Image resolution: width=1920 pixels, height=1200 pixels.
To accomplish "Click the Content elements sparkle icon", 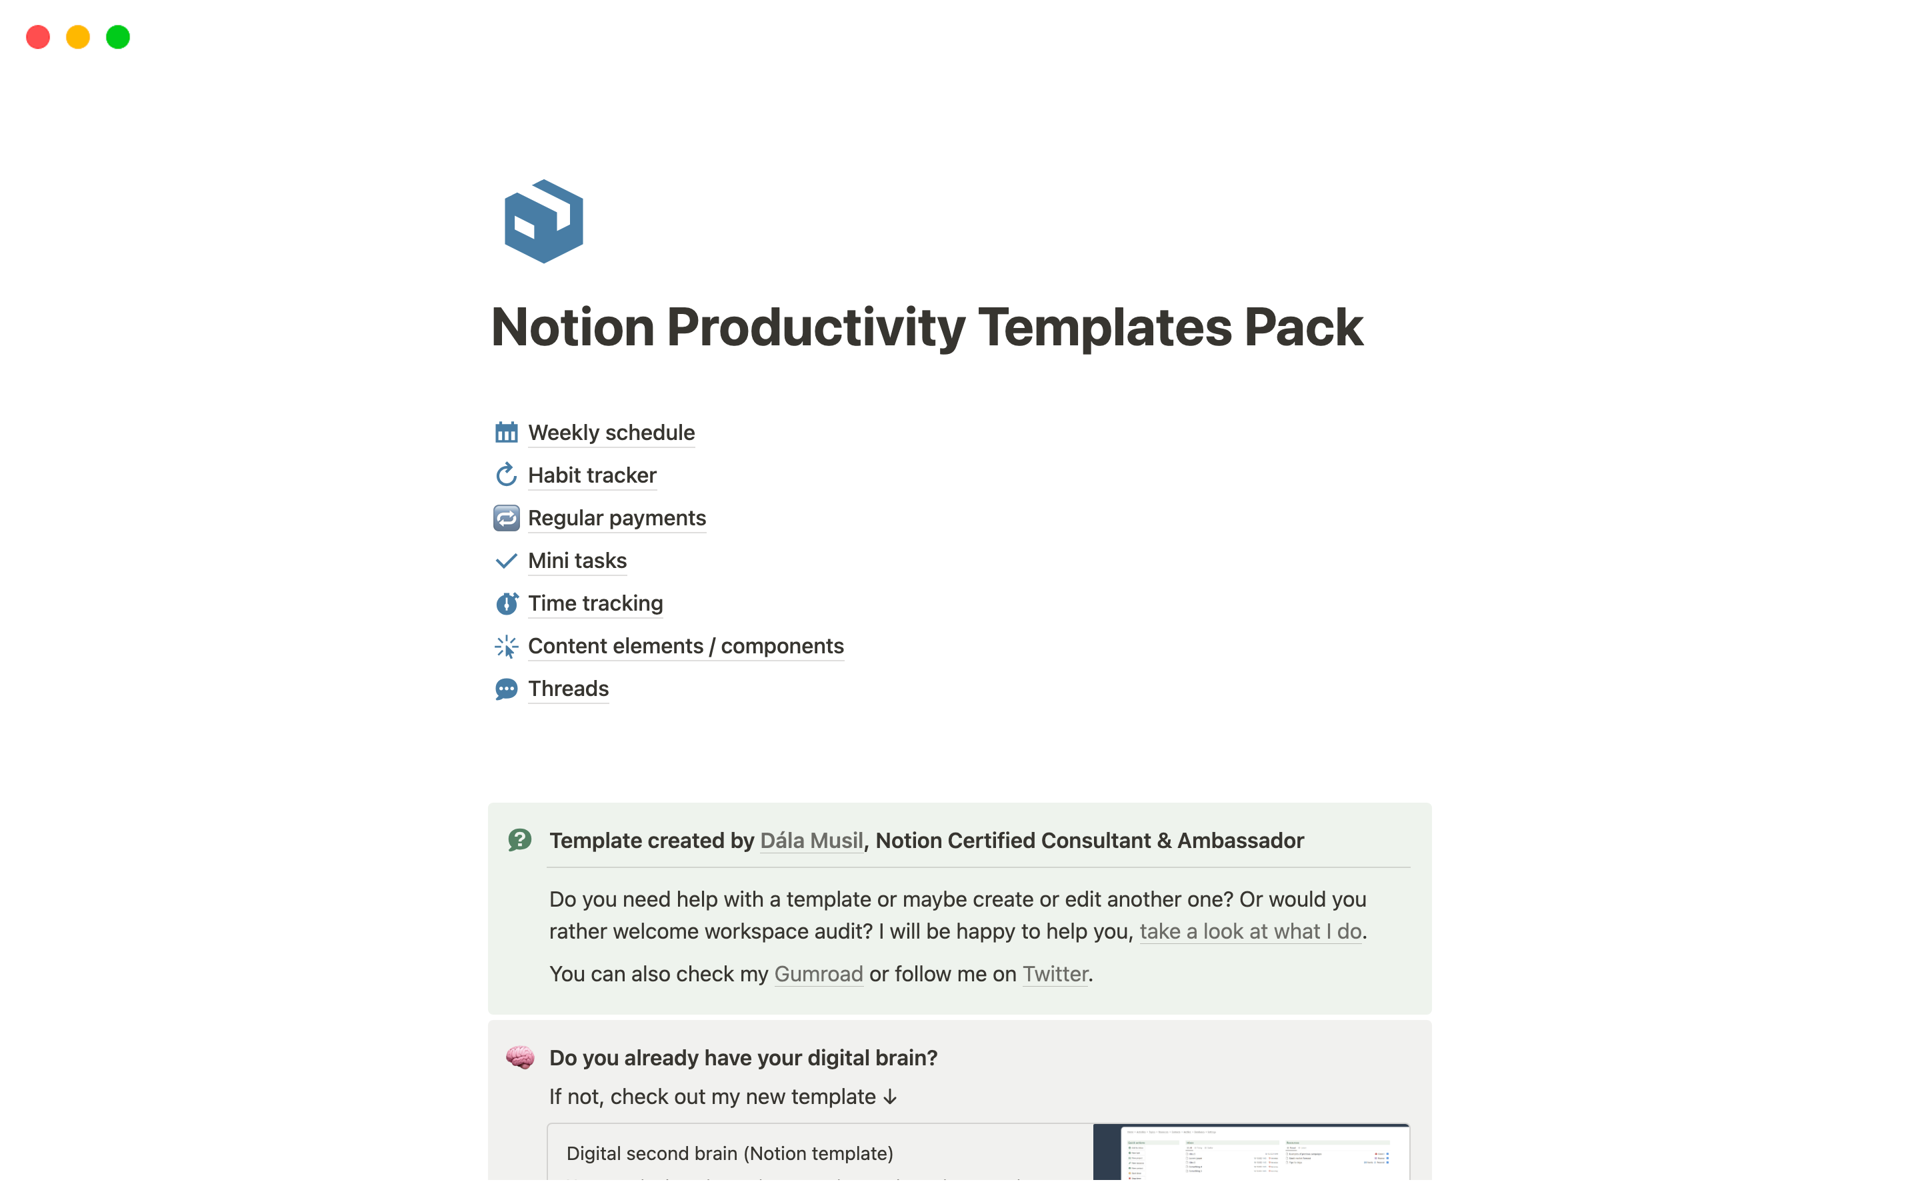I will 505,646.
